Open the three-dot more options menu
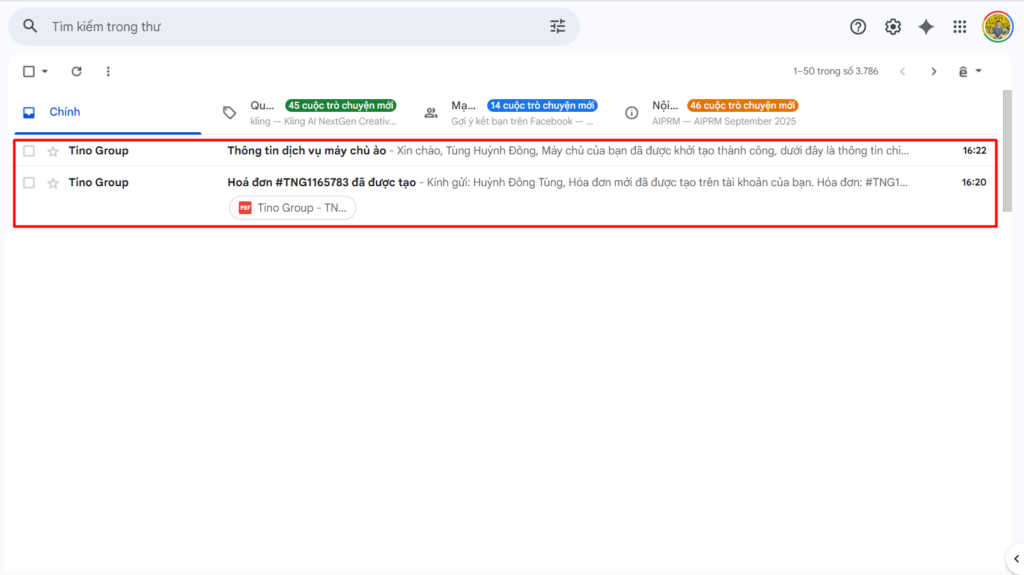Screen dimensions: 1024x575 click(108, 72)
